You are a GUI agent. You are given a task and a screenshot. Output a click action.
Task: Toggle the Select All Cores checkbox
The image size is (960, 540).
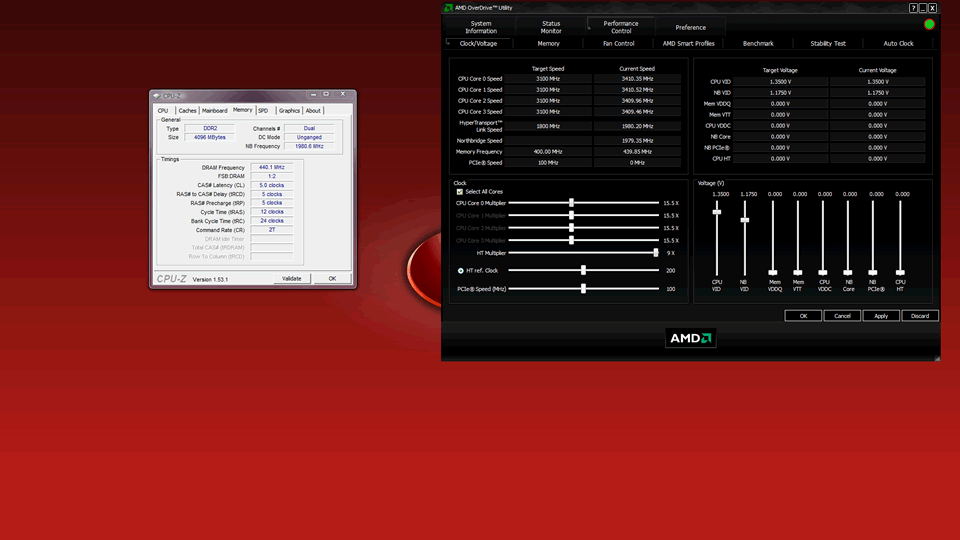[460, 191]
